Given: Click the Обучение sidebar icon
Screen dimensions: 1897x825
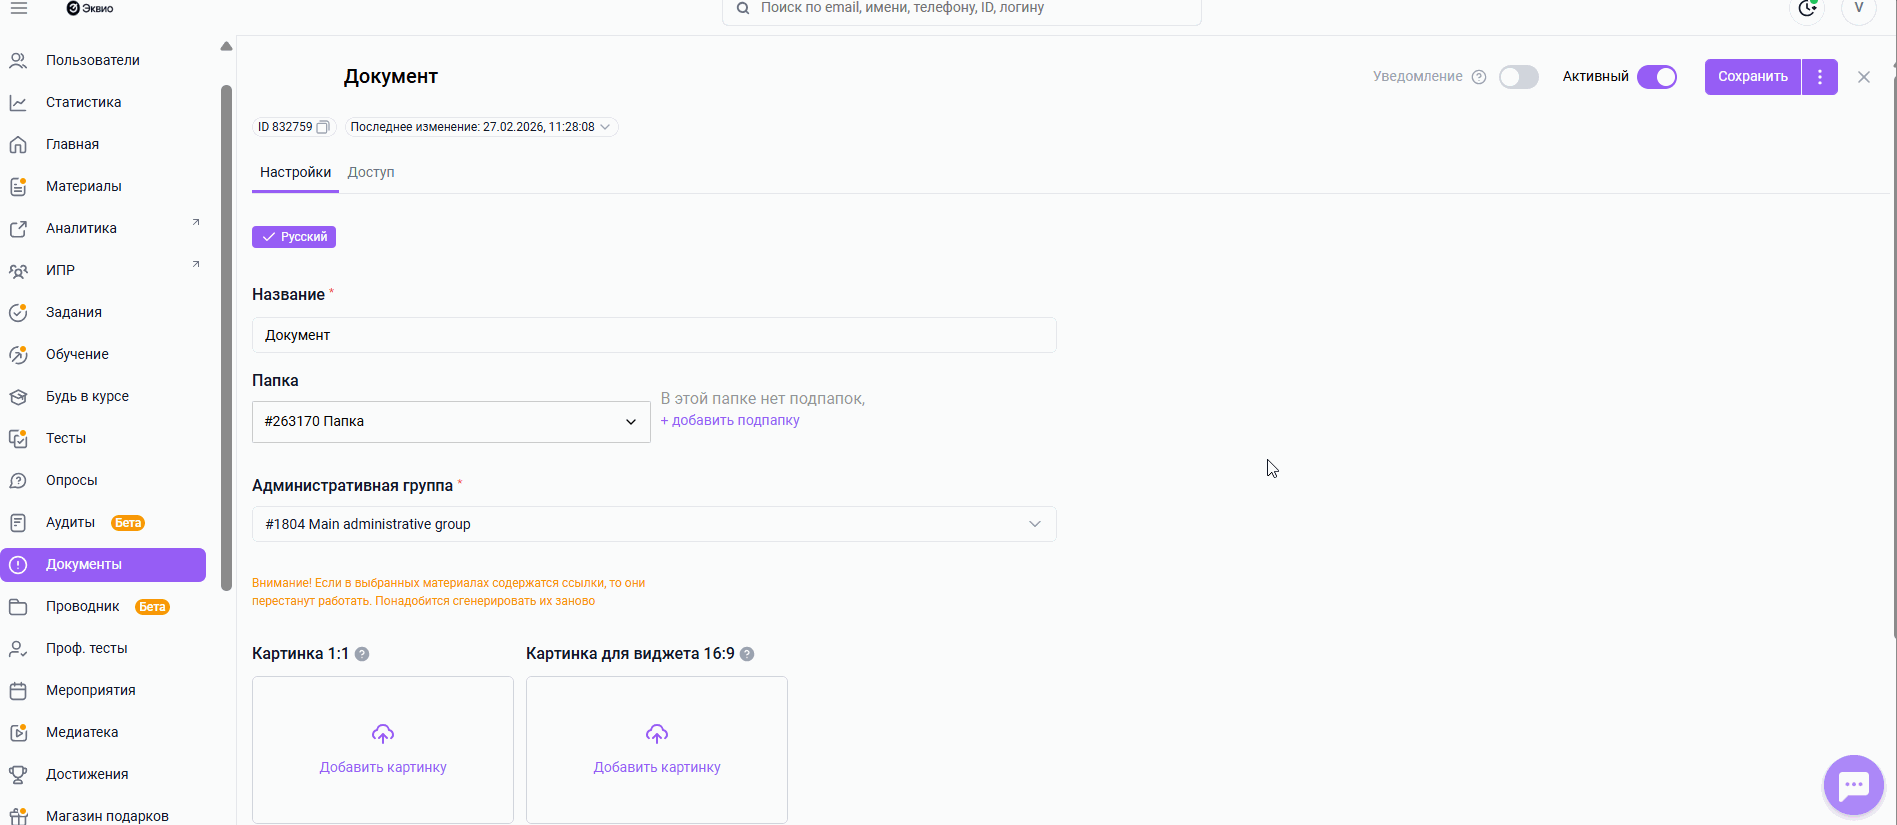Looking at the screenshot, I should click(18, 354).
